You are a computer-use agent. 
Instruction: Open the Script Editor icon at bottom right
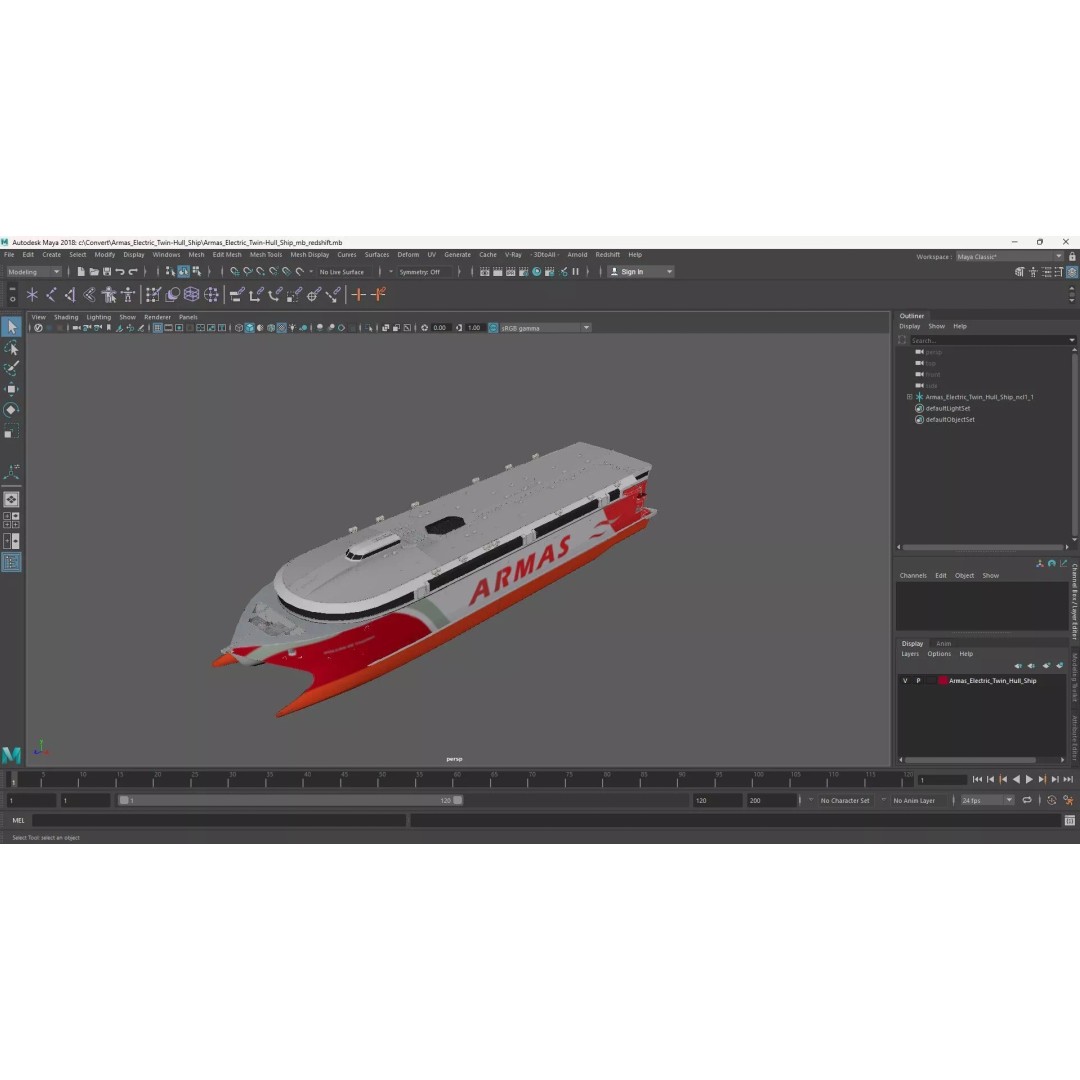click(1070, 820)
